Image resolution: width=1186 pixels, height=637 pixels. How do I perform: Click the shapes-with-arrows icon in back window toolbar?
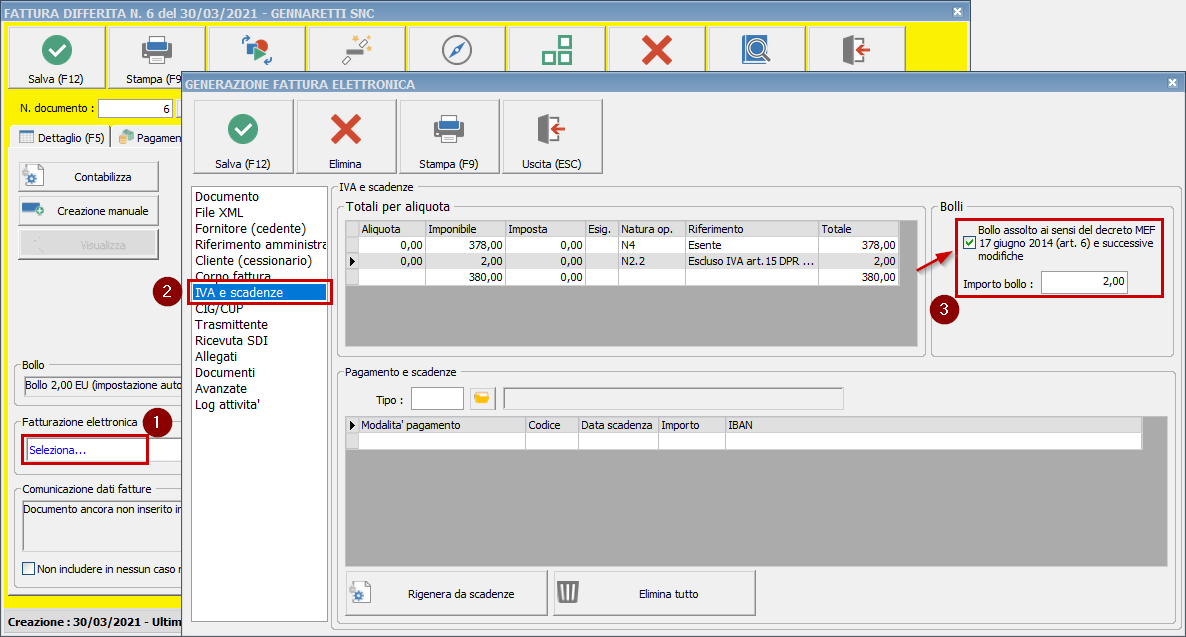pos(256,50)
